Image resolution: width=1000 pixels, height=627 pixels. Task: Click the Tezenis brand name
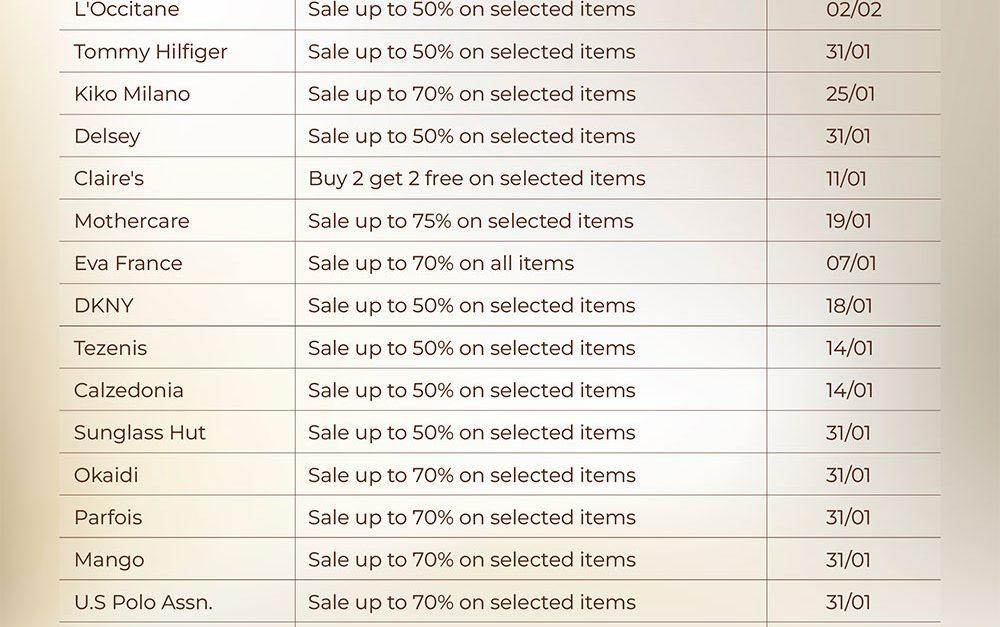tap(110, 348)
